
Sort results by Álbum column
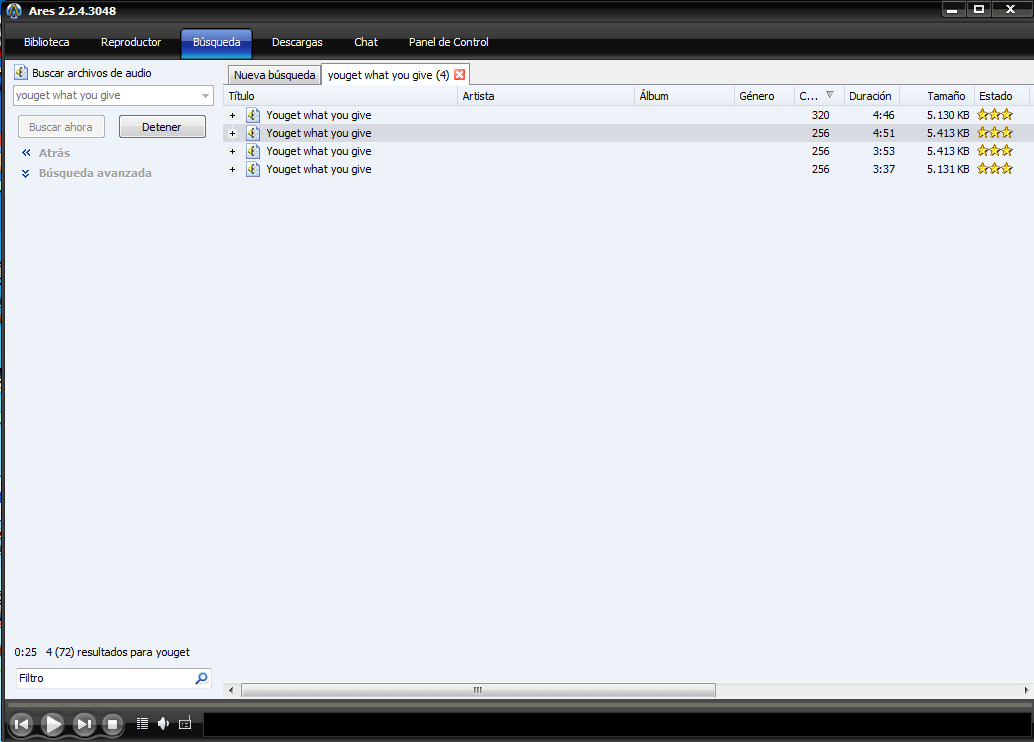(x=684, y=96)
